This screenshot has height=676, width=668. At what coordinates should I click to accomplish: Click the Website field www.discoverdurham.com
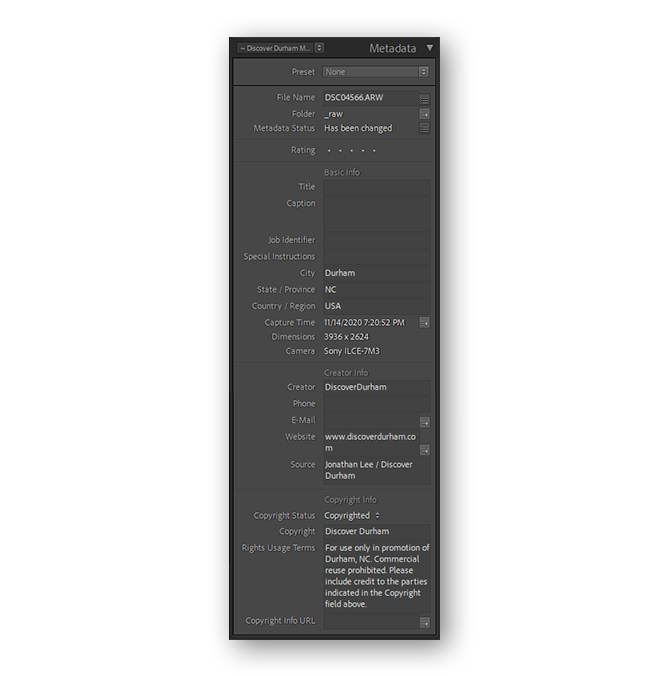coord(371,442)
